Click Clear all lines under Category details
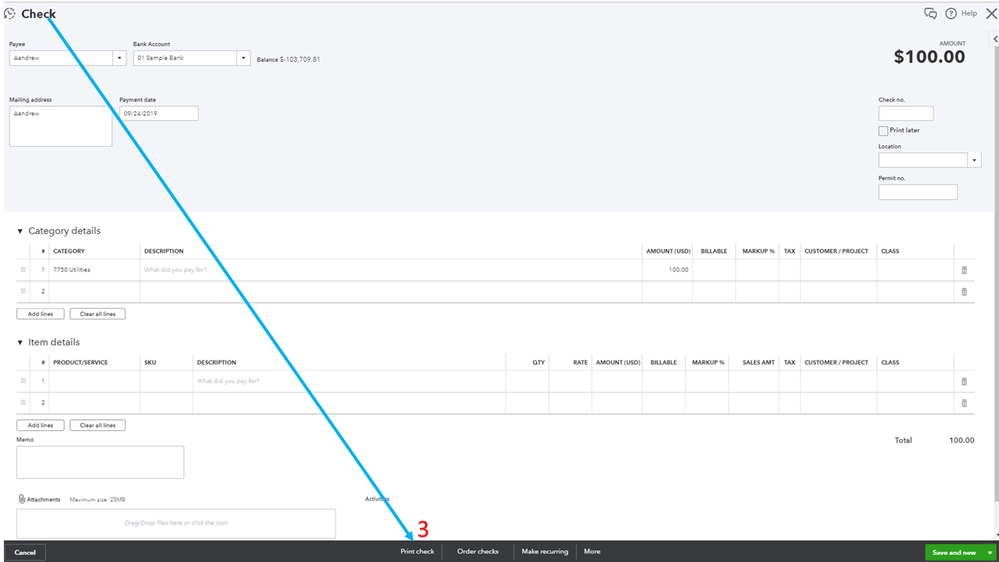This screenshot has width=999, height=562. (x=97, y=314)
